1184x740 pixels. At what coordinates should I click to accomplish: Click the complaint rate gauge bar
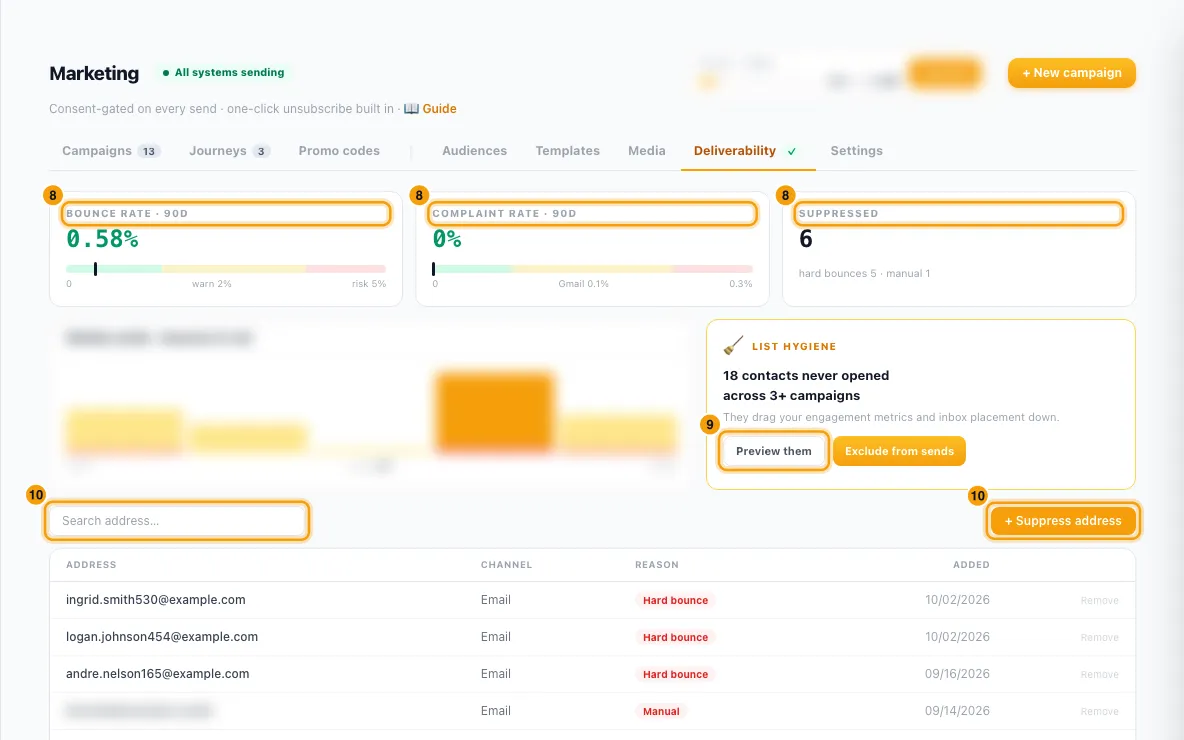(592, 269)
